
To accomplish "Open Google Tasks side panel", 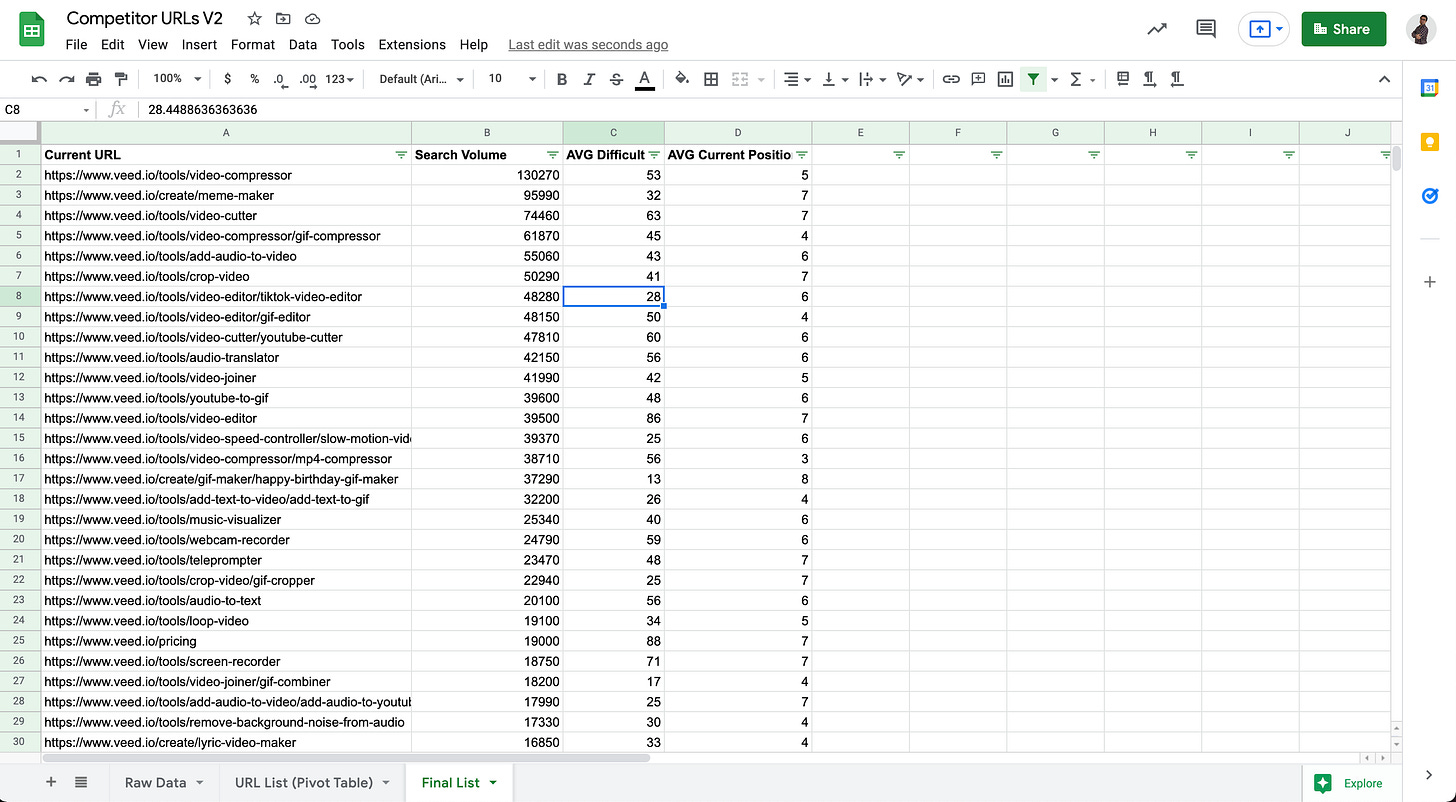I will 1429,196.
